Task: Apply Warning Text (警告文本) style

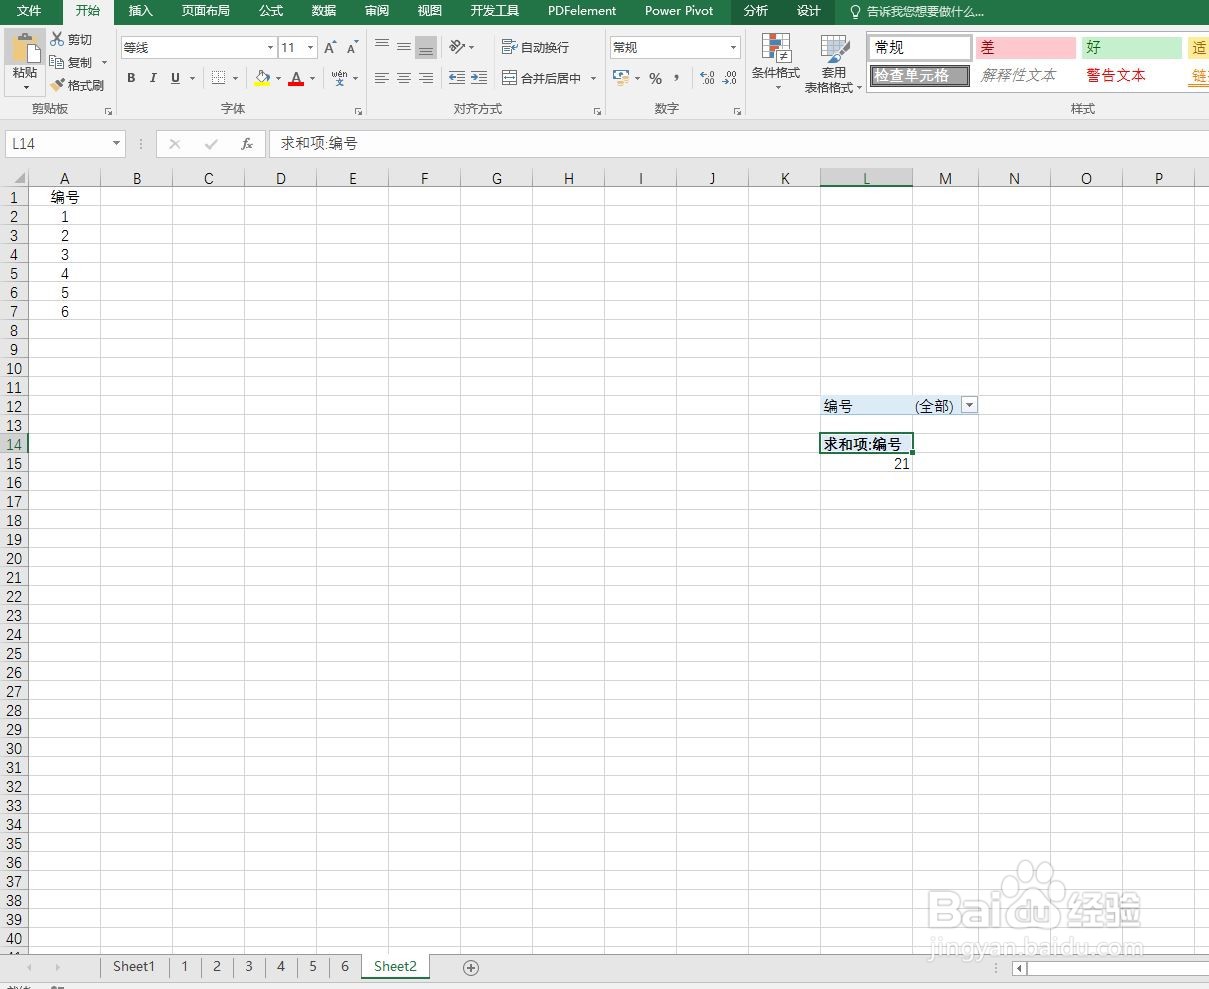Action: click(1131, 76)
